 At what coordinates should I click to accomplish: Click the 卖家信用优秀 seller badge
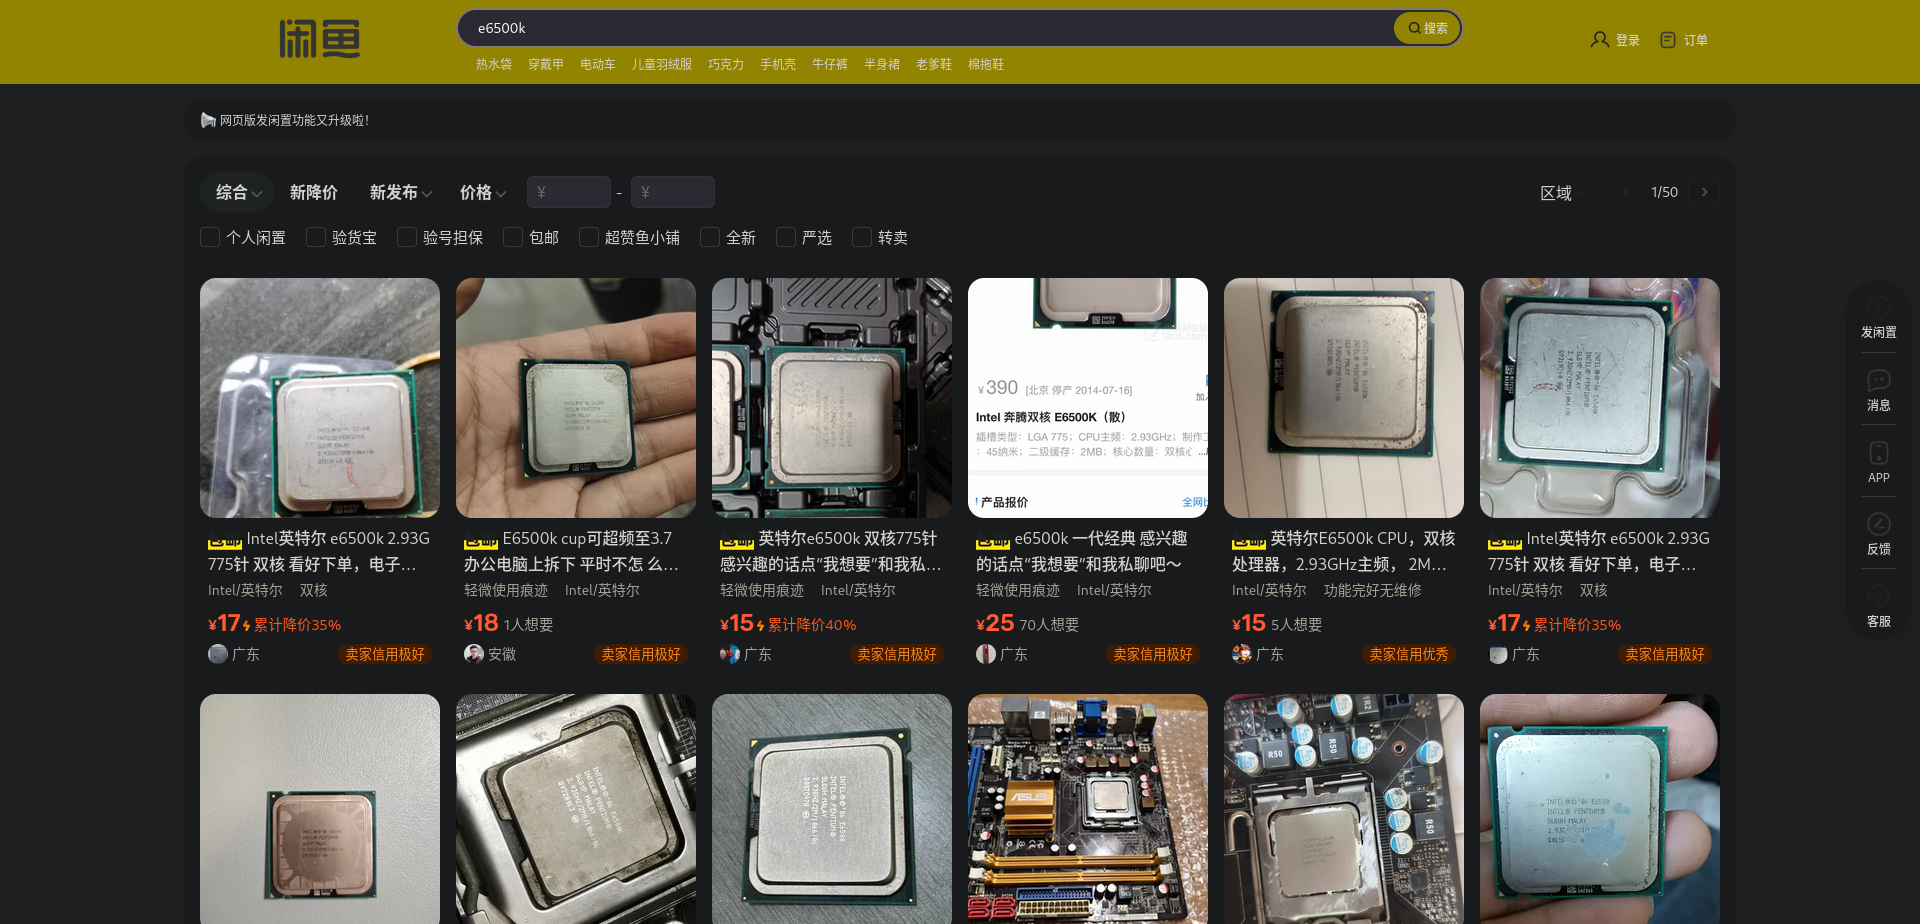[1409, 654]
